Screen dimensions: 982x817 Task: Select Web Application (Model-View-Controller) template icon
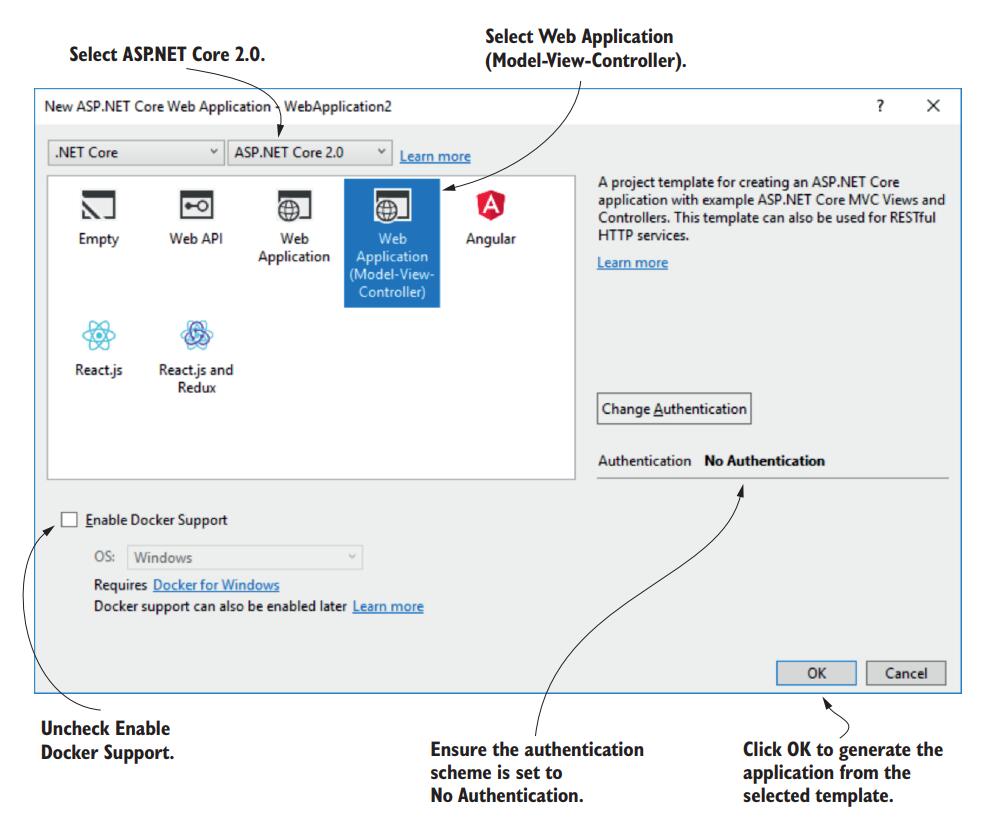(392, 205)
